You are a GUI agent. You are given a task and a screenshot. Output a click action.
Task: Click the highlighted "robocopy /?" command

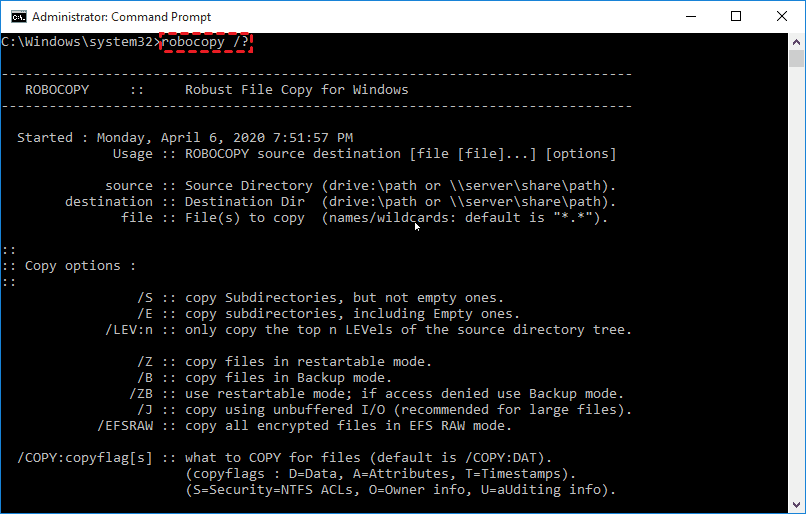click(206, 42)
